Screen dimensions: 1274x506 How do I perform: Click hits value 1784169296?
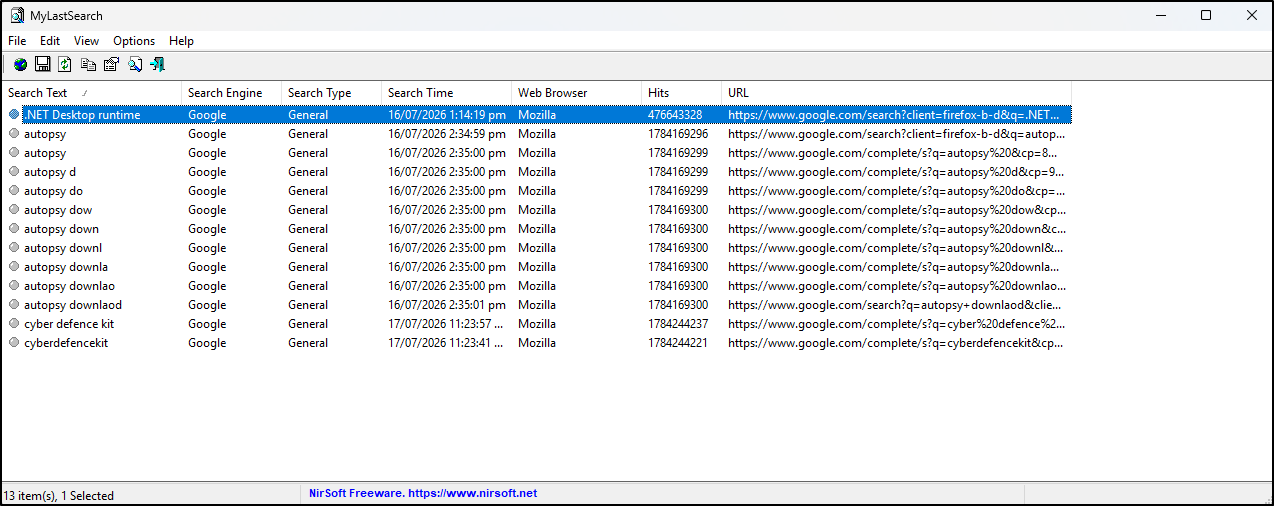click(x=678, y=134)
